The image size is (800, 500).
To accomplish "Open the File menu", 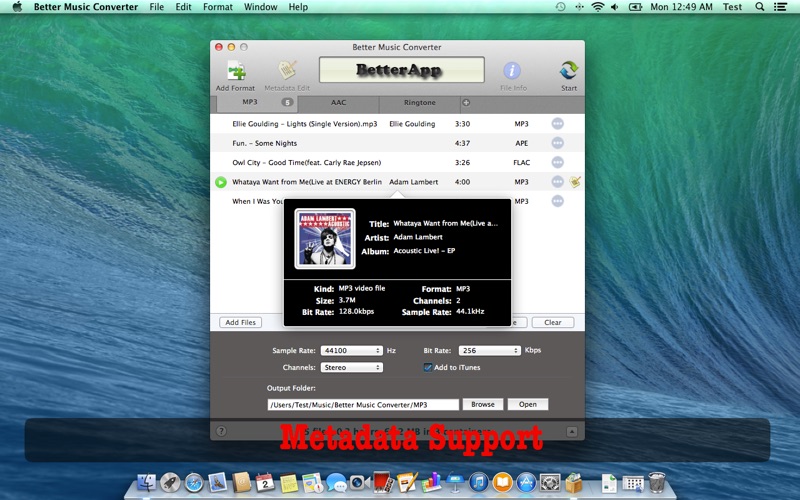I will (157, 7).
